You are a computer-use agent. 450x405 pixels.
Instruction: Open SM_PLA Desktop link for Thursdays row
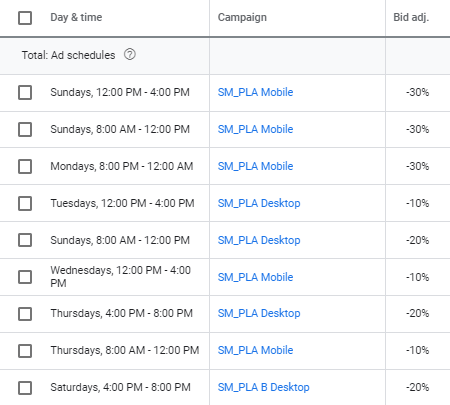[x=259, y=313]
